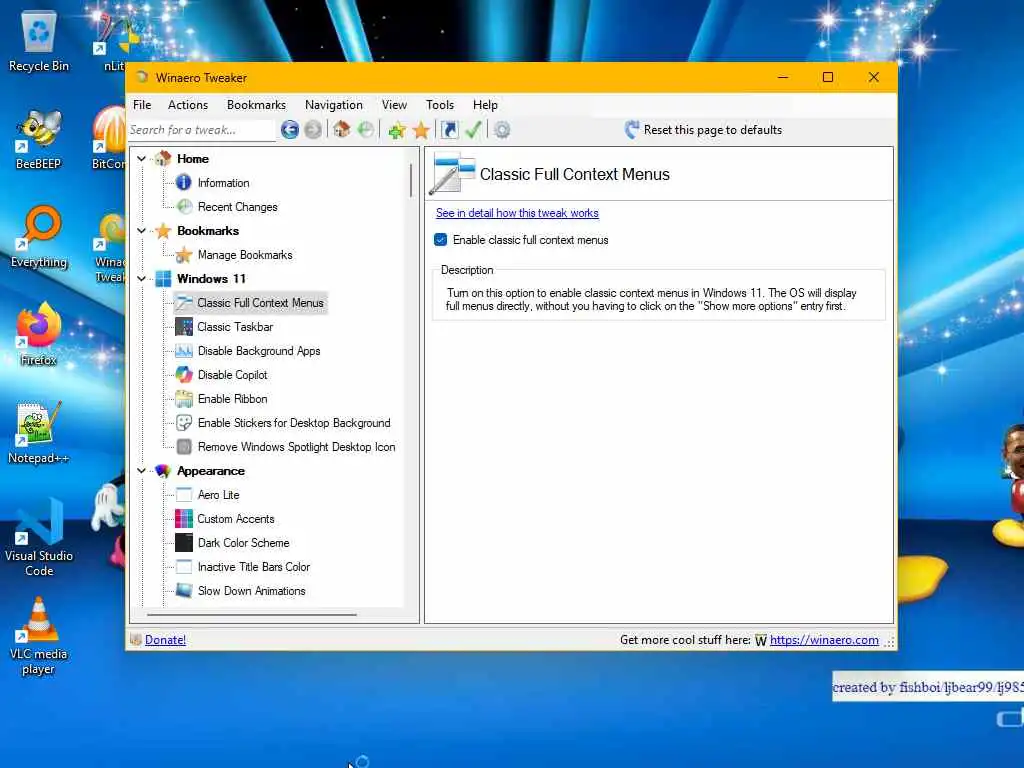
Task: Open Manage Bookmarks gold star toolbar icon
Action: (421, 130)
